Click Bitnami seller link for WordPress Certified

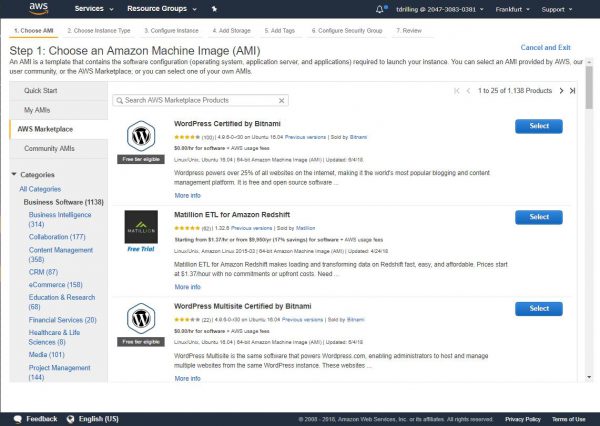point(358,137)
